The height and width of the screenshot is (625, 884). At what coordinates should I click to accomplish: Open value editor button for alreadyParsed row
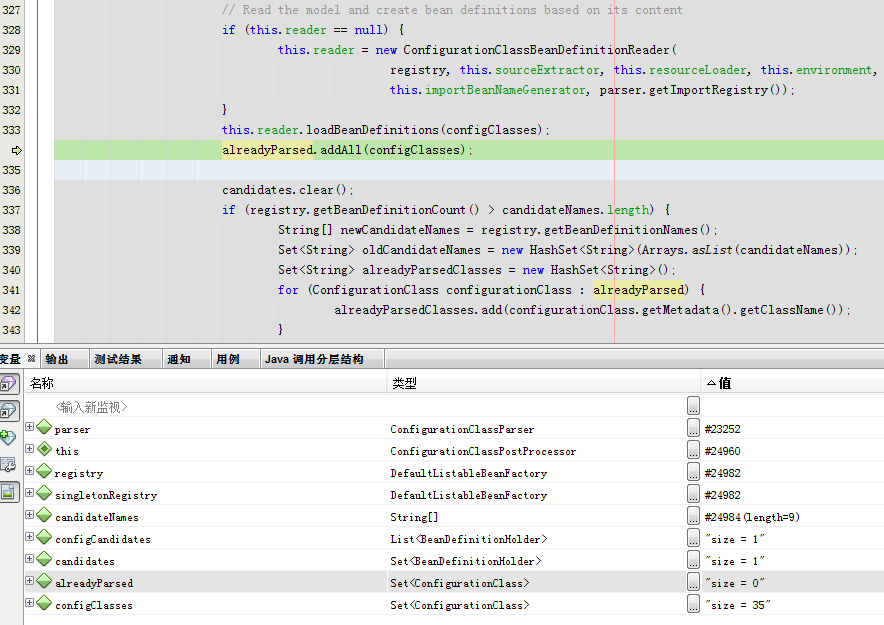[693, 581]
